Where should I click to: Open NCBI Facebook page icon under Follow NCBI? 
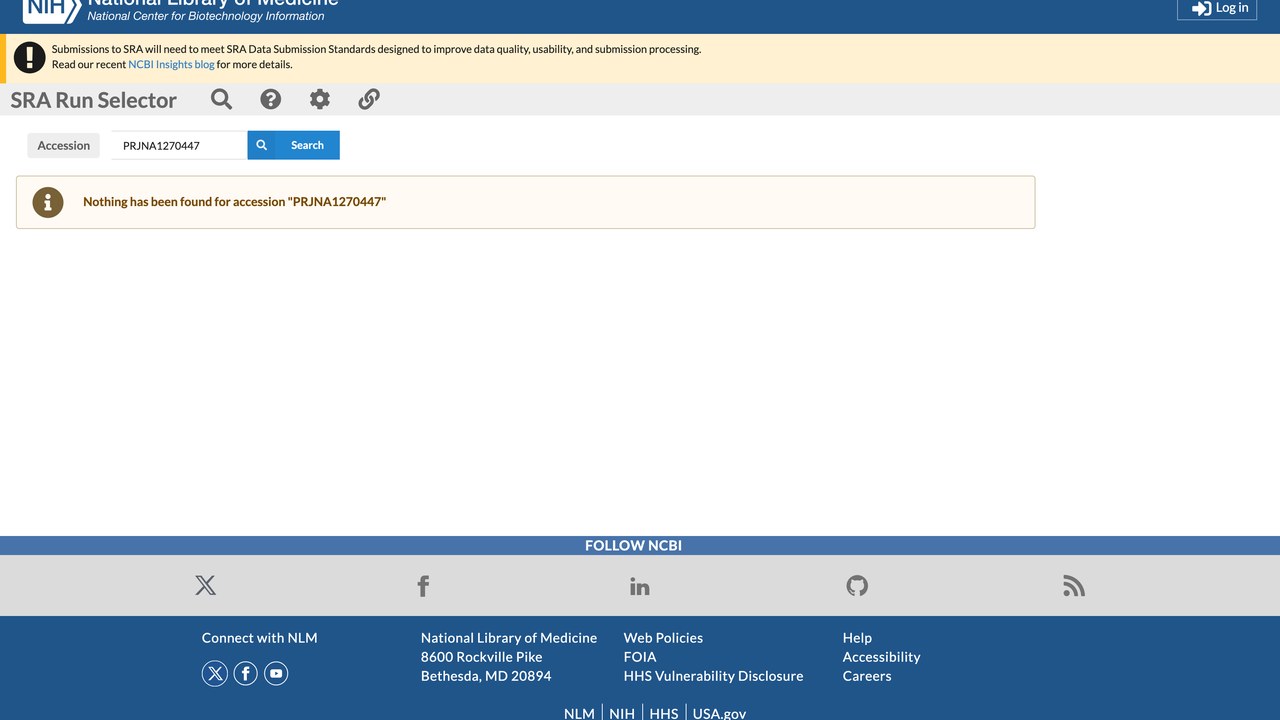click(x=423, y=586)
